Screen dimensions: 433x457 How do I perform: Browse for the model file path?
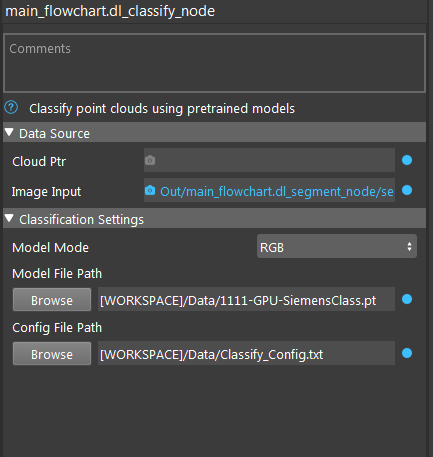pyautogui.click(x=52, y=300)
